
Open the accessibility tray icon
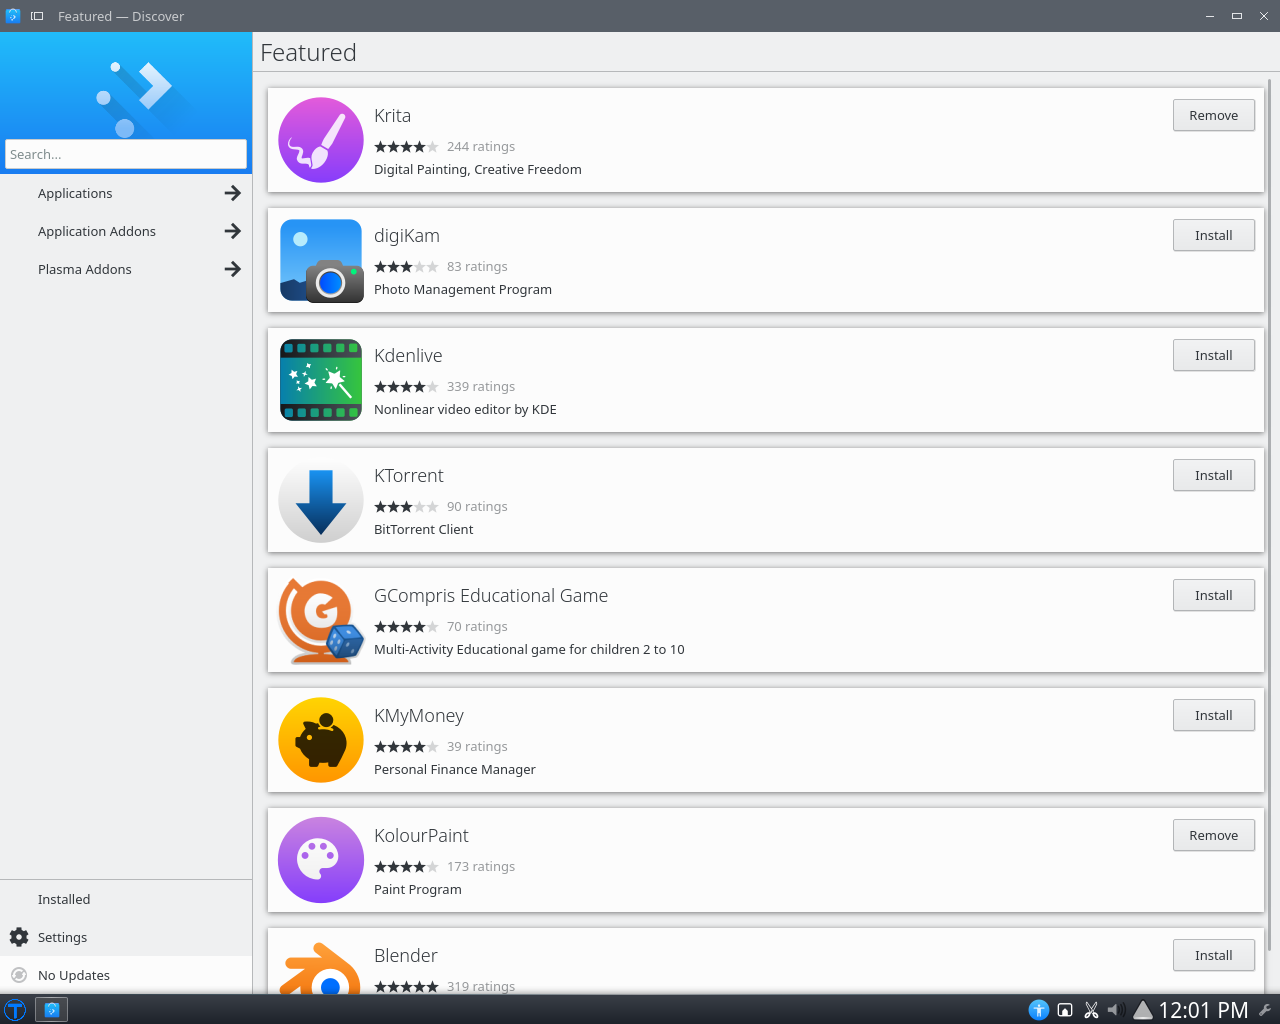[x=1039, y=1010]
